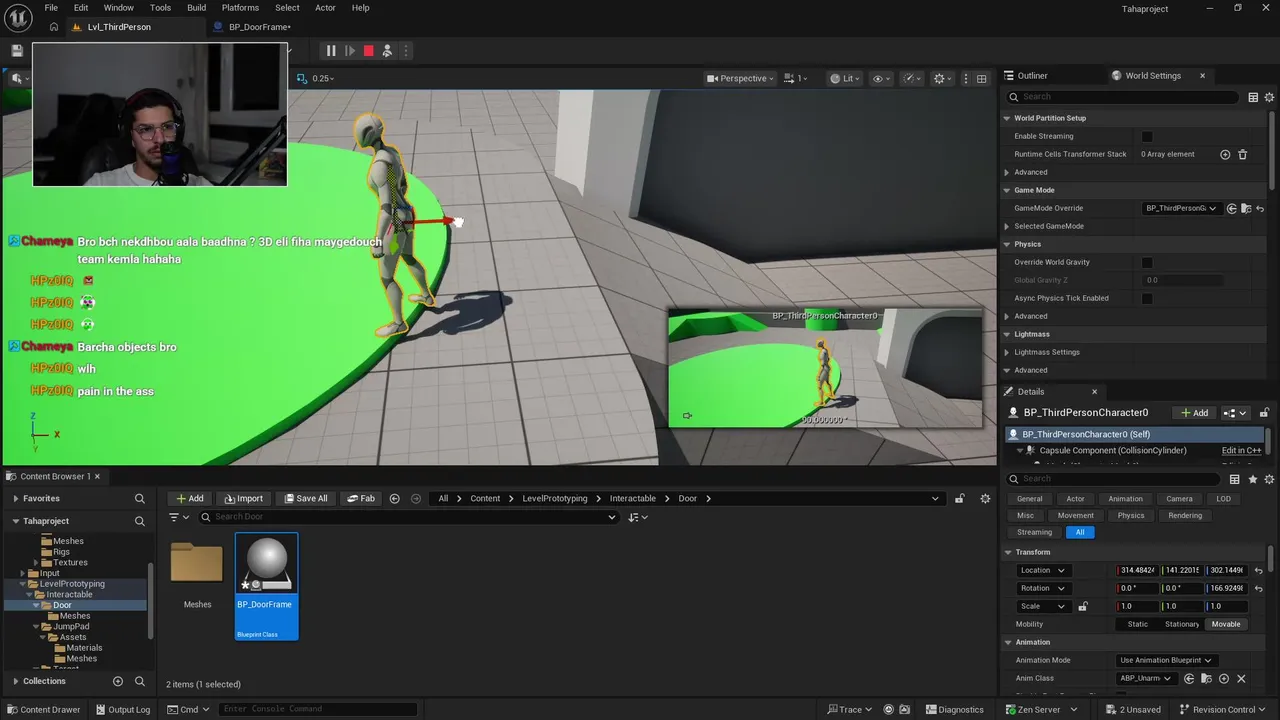Image resolution: width=1280 pixels, height=720 pixels.
Task: Switch to the BP_DoorFrame editor tab
Action: click(x=258, y=27)
